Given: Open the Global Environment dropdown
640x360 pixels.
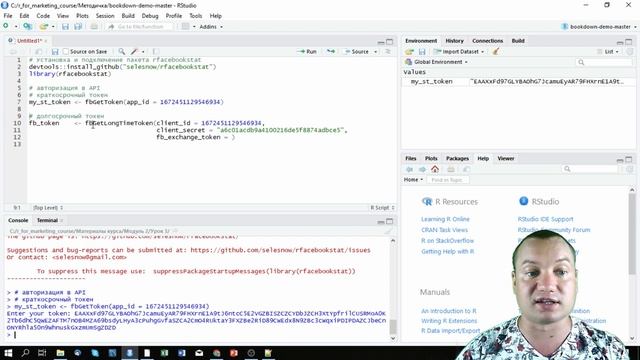Looking at the screenshot, I should coord(436,62).
